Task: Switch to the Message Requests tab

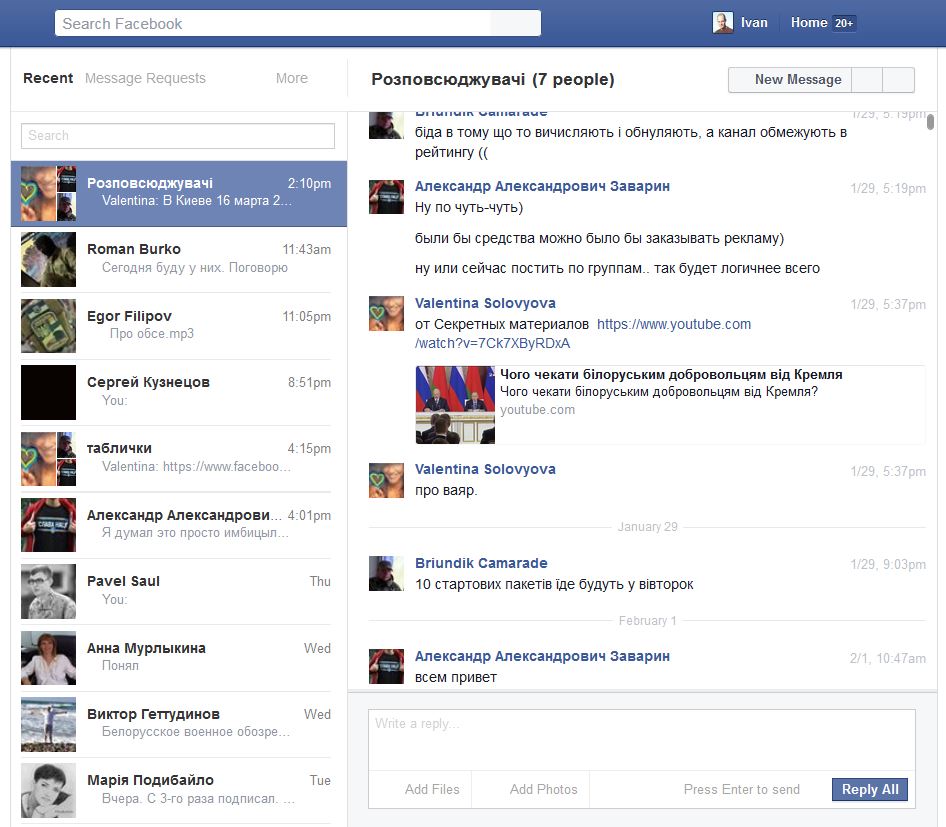Action: click(x=145, y=78)
